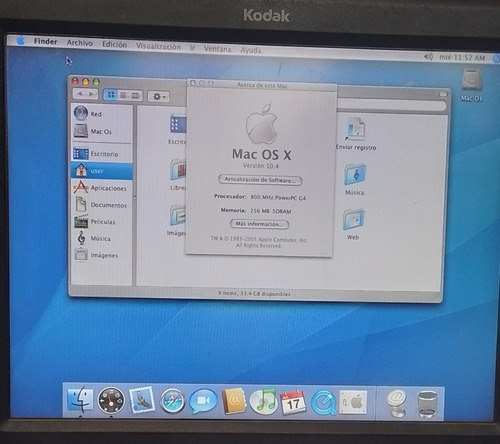The image size is (500, 444).
Task: Click Actualización de Software button
Action: click(x=260, y=180)
